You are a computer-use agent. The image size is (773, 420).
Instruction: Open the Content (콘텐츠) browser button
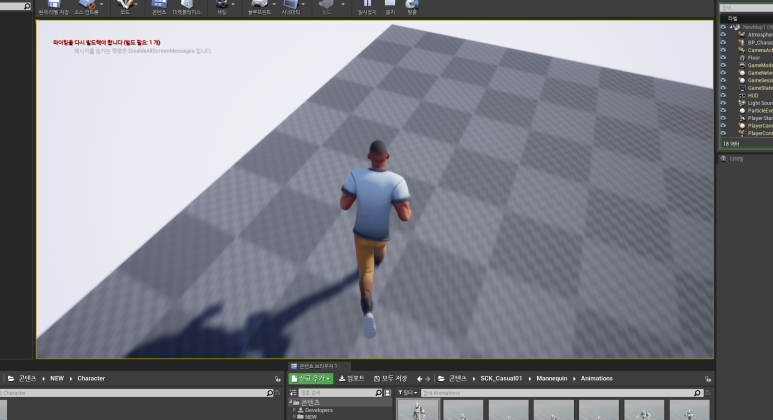(x=159, y=7)
